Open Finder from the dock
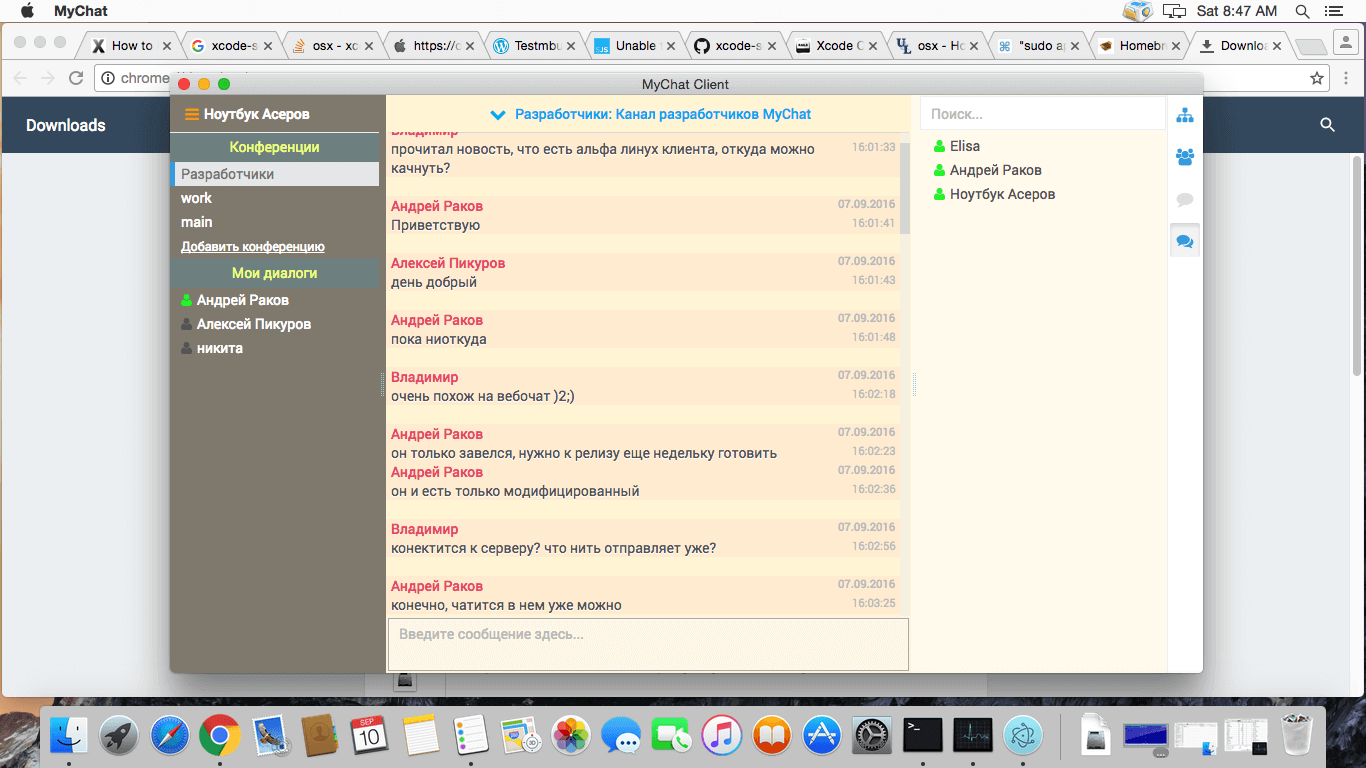Image resolution: width=1366 pixels, height=768 pixels. pos(69,736)
